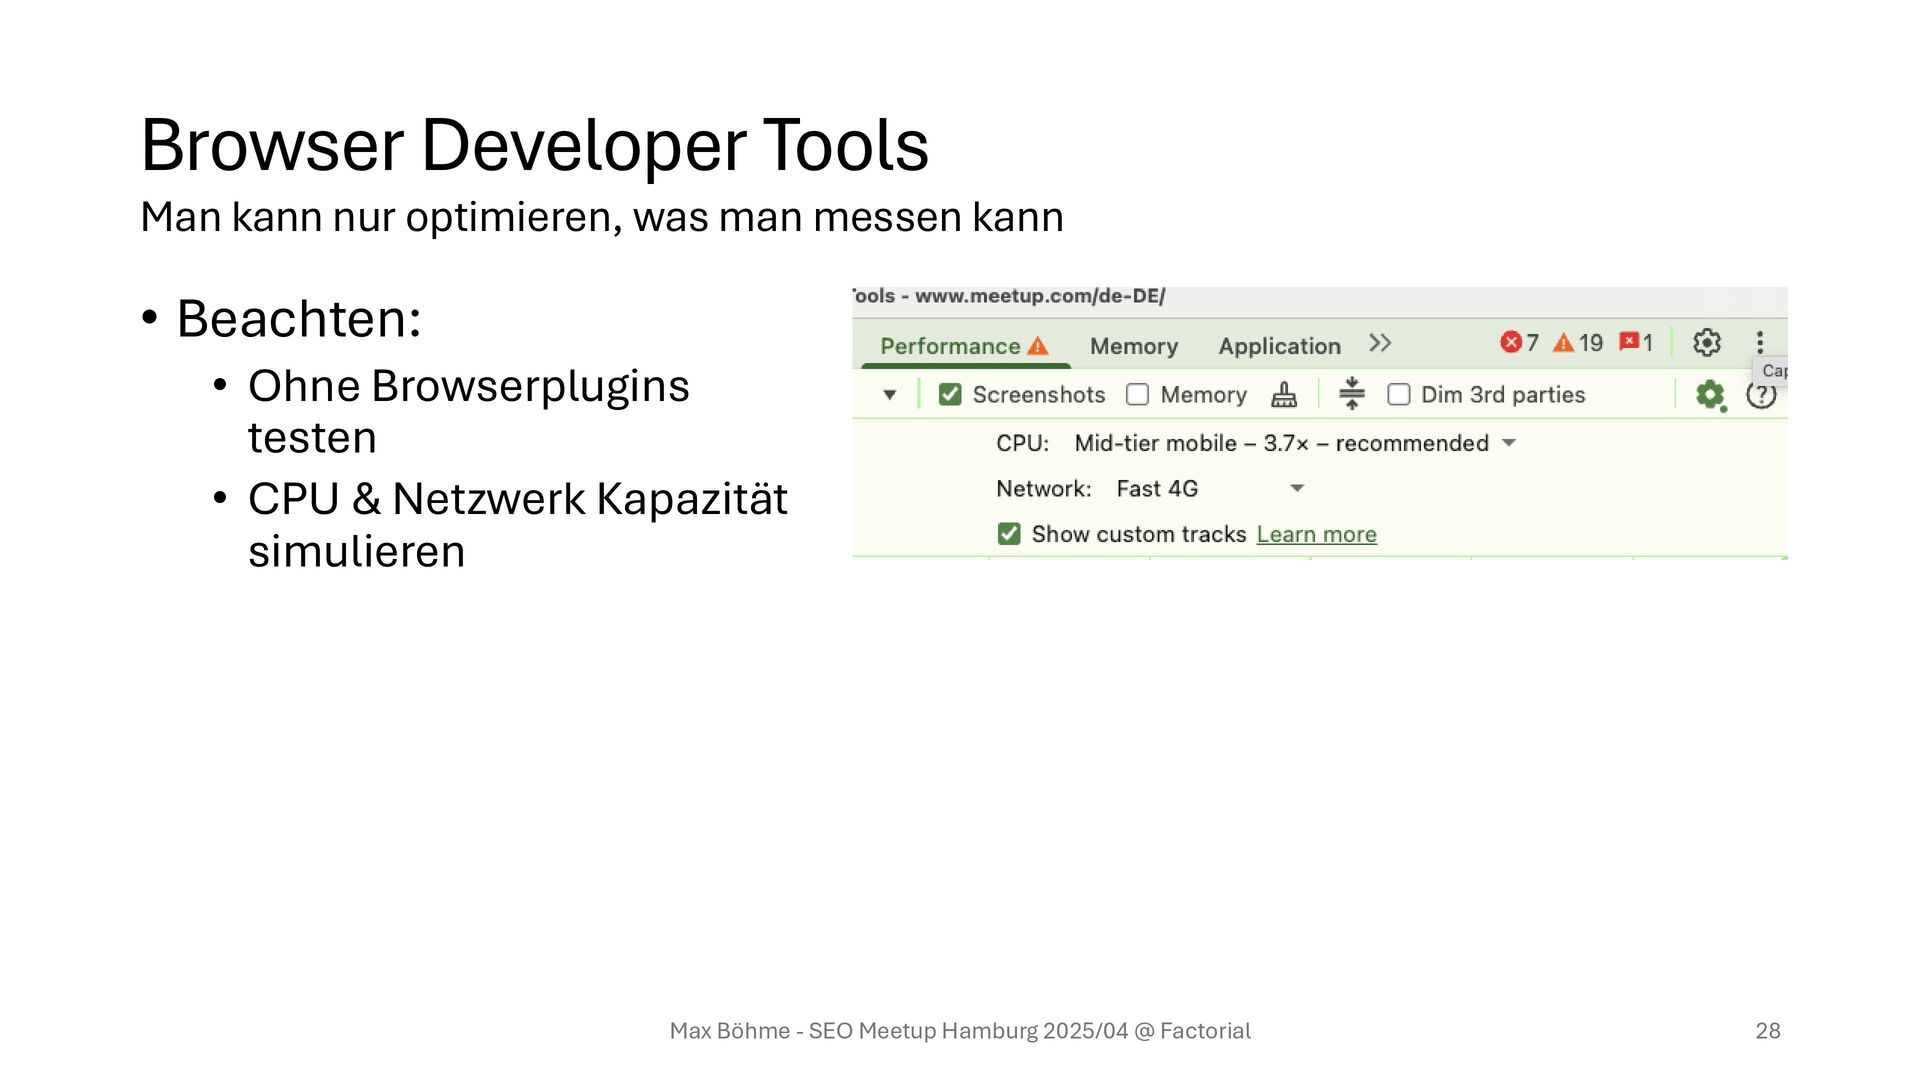Switch to the Memory tab
1920x1080 pixels.
pos(1133,346)
